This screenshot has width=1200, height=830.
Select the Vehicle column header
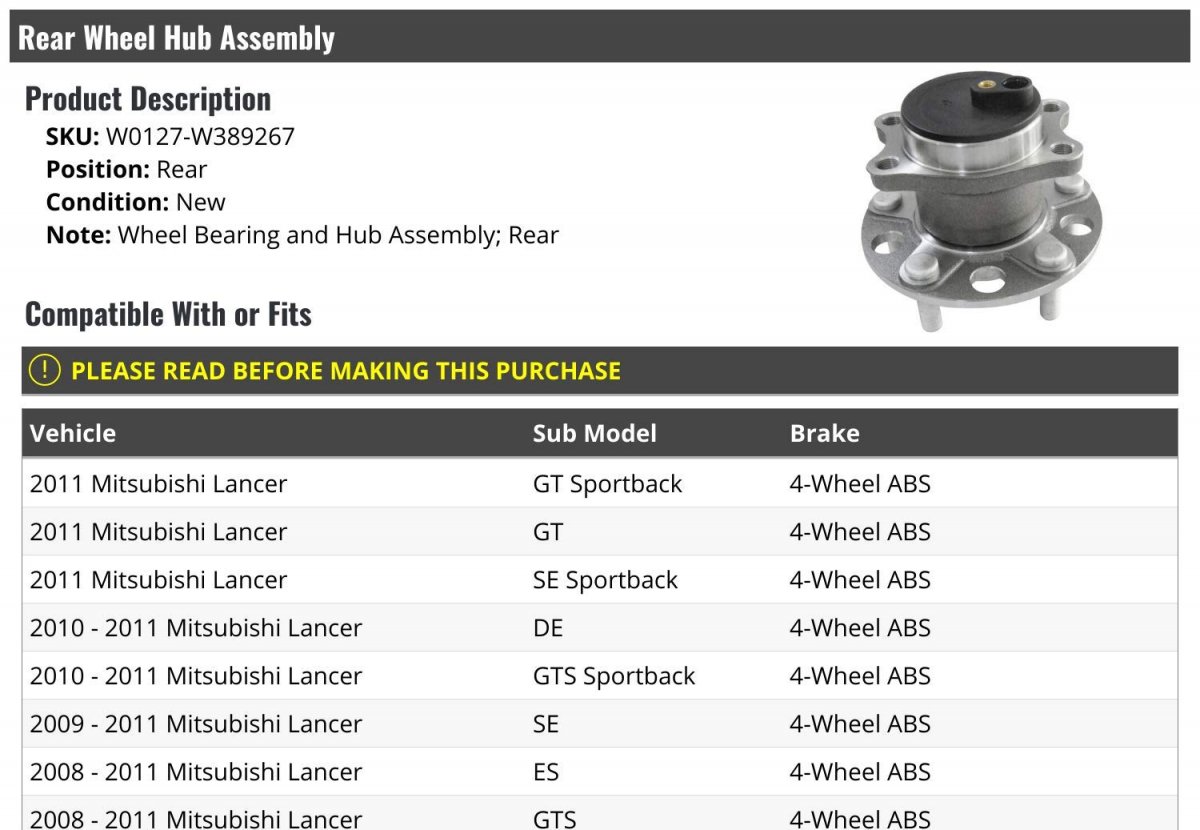tap(73, 433)
